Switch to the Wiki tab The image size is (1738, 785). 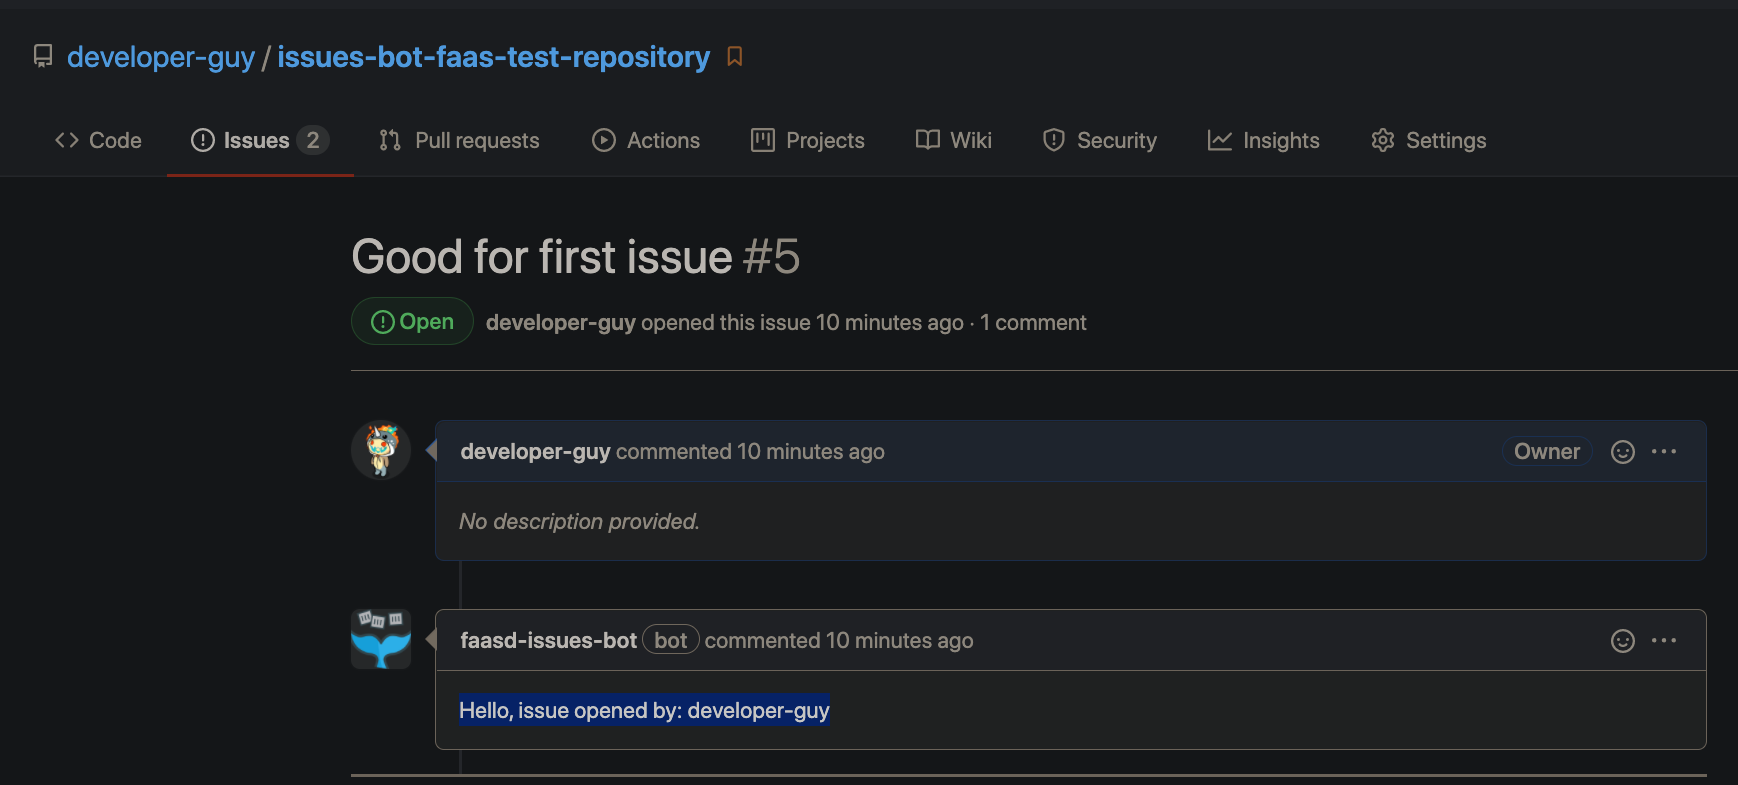(954, 140)
